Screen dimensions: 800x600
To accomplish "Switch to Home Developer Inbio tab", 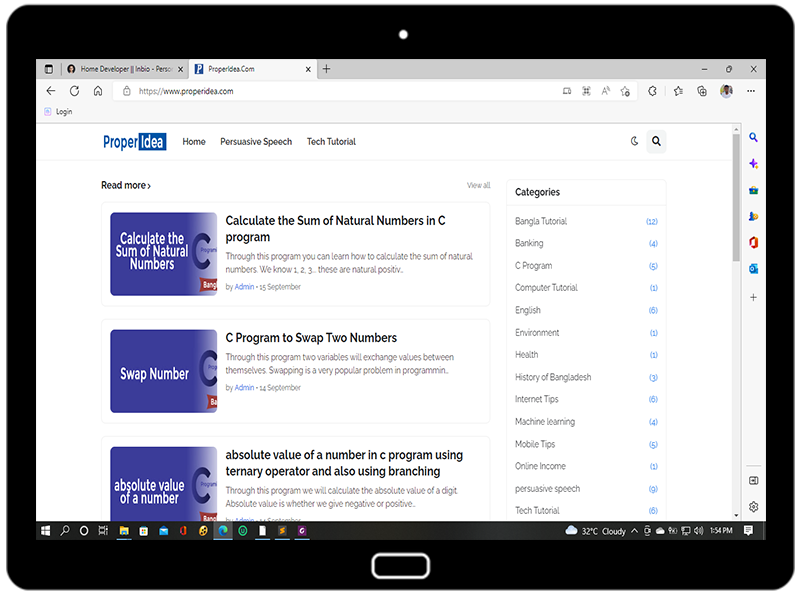I will coord(126,69).
